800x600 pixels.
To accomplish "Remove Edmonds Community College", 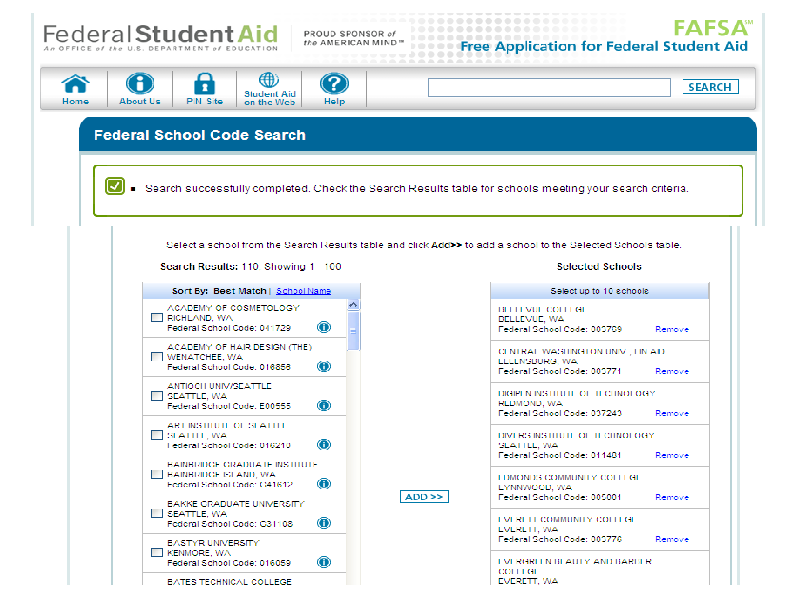I will [x=672, y=497].
